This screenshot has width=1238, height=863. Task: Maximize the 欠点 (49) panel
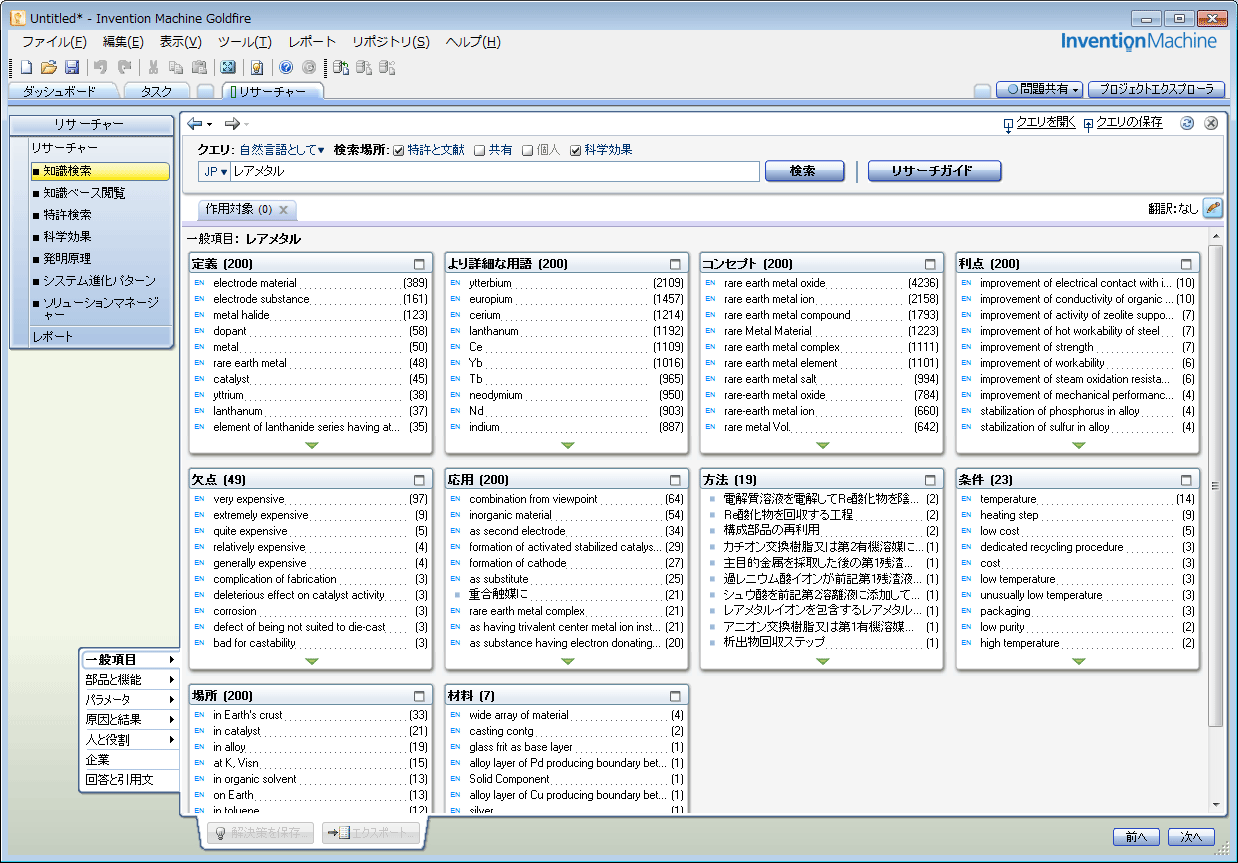(x=420, y=480)
